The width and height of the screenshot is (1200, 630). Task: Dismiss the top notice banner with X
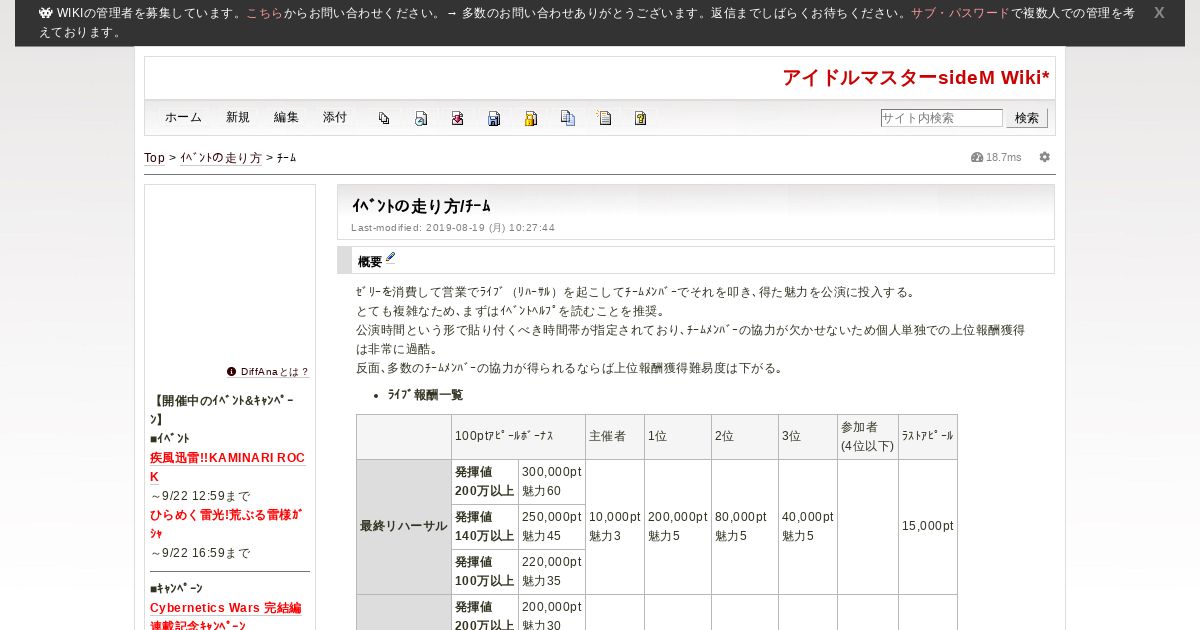pyautogui.click(x=1159, y=13)
